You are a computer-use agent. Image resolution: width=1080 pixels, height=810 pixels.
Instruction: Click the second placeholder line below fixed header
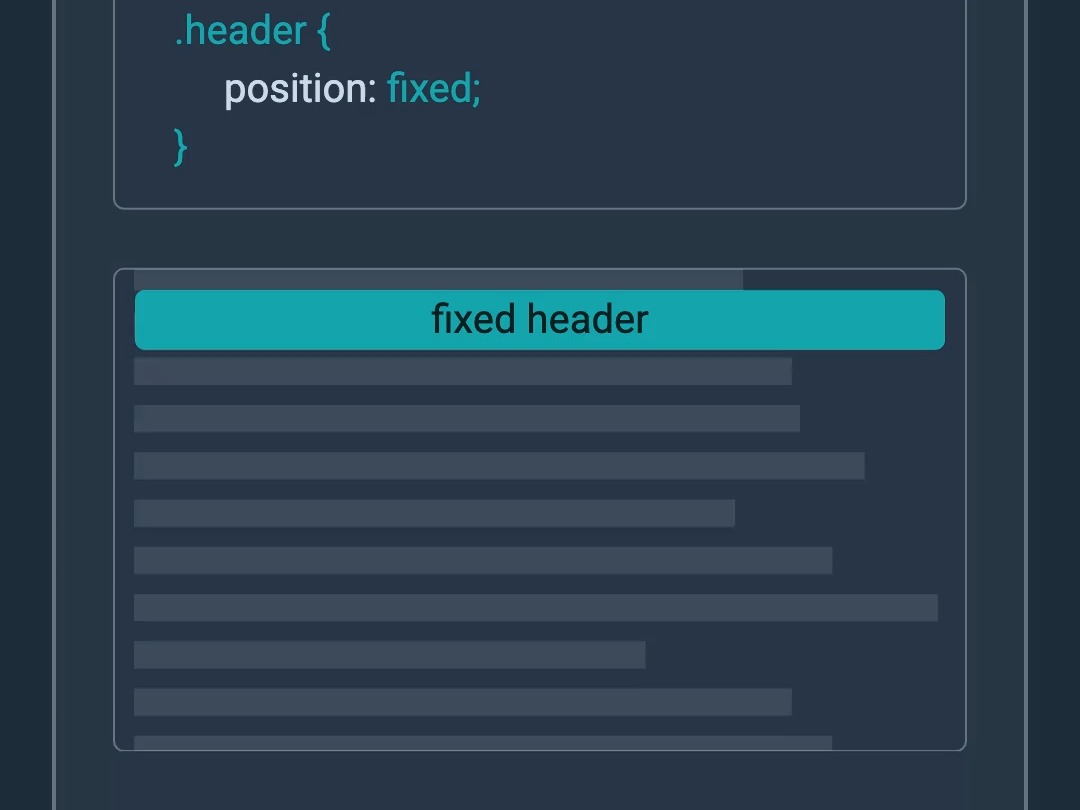(466, 419)
